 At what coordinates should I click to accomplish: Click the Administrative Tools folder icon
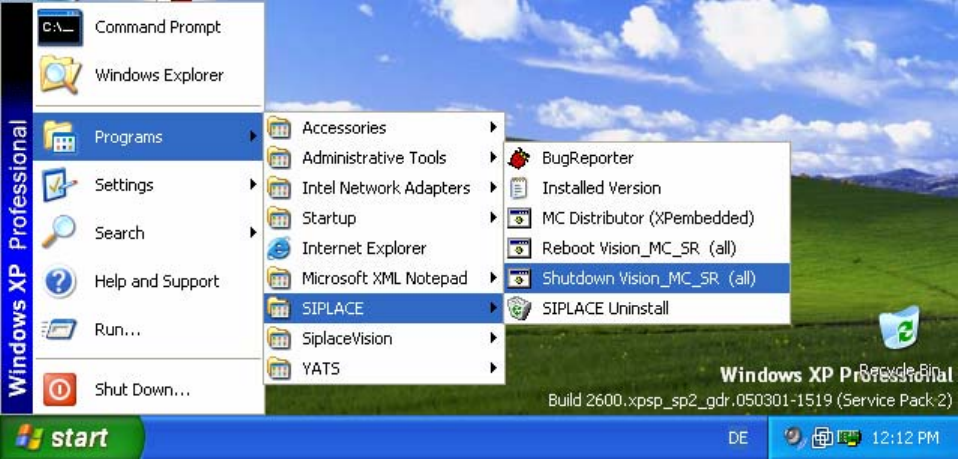(x=279, y=158)
